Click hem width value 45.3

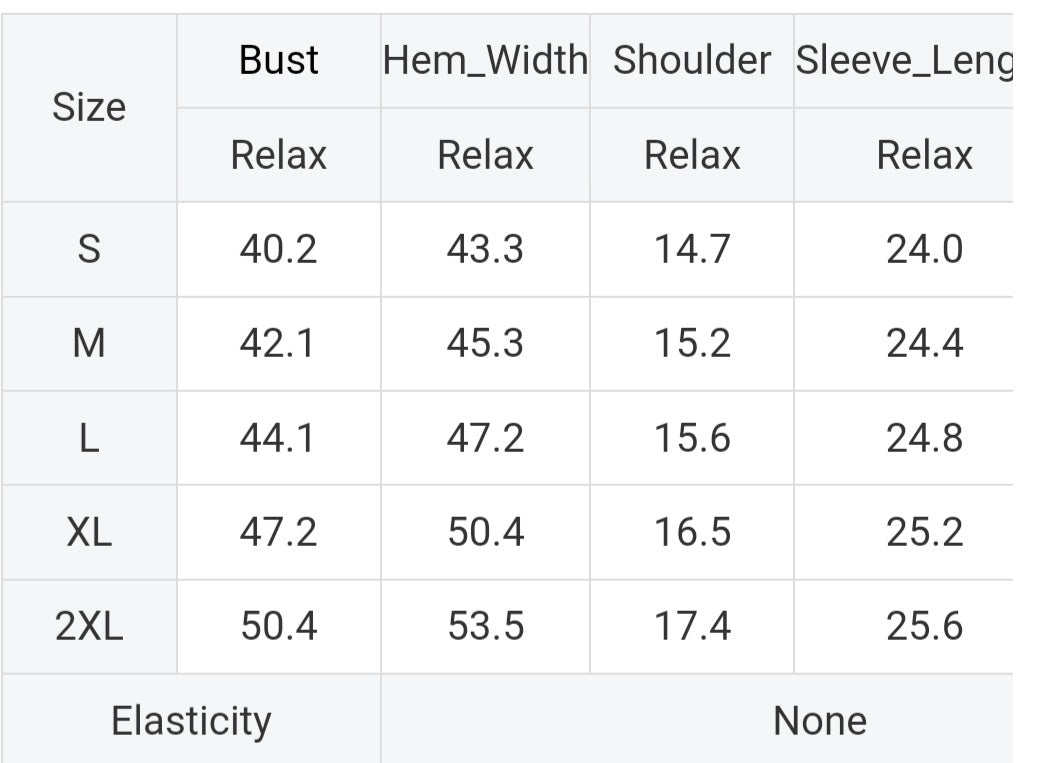pyautogui.click(x=485, y=344)
